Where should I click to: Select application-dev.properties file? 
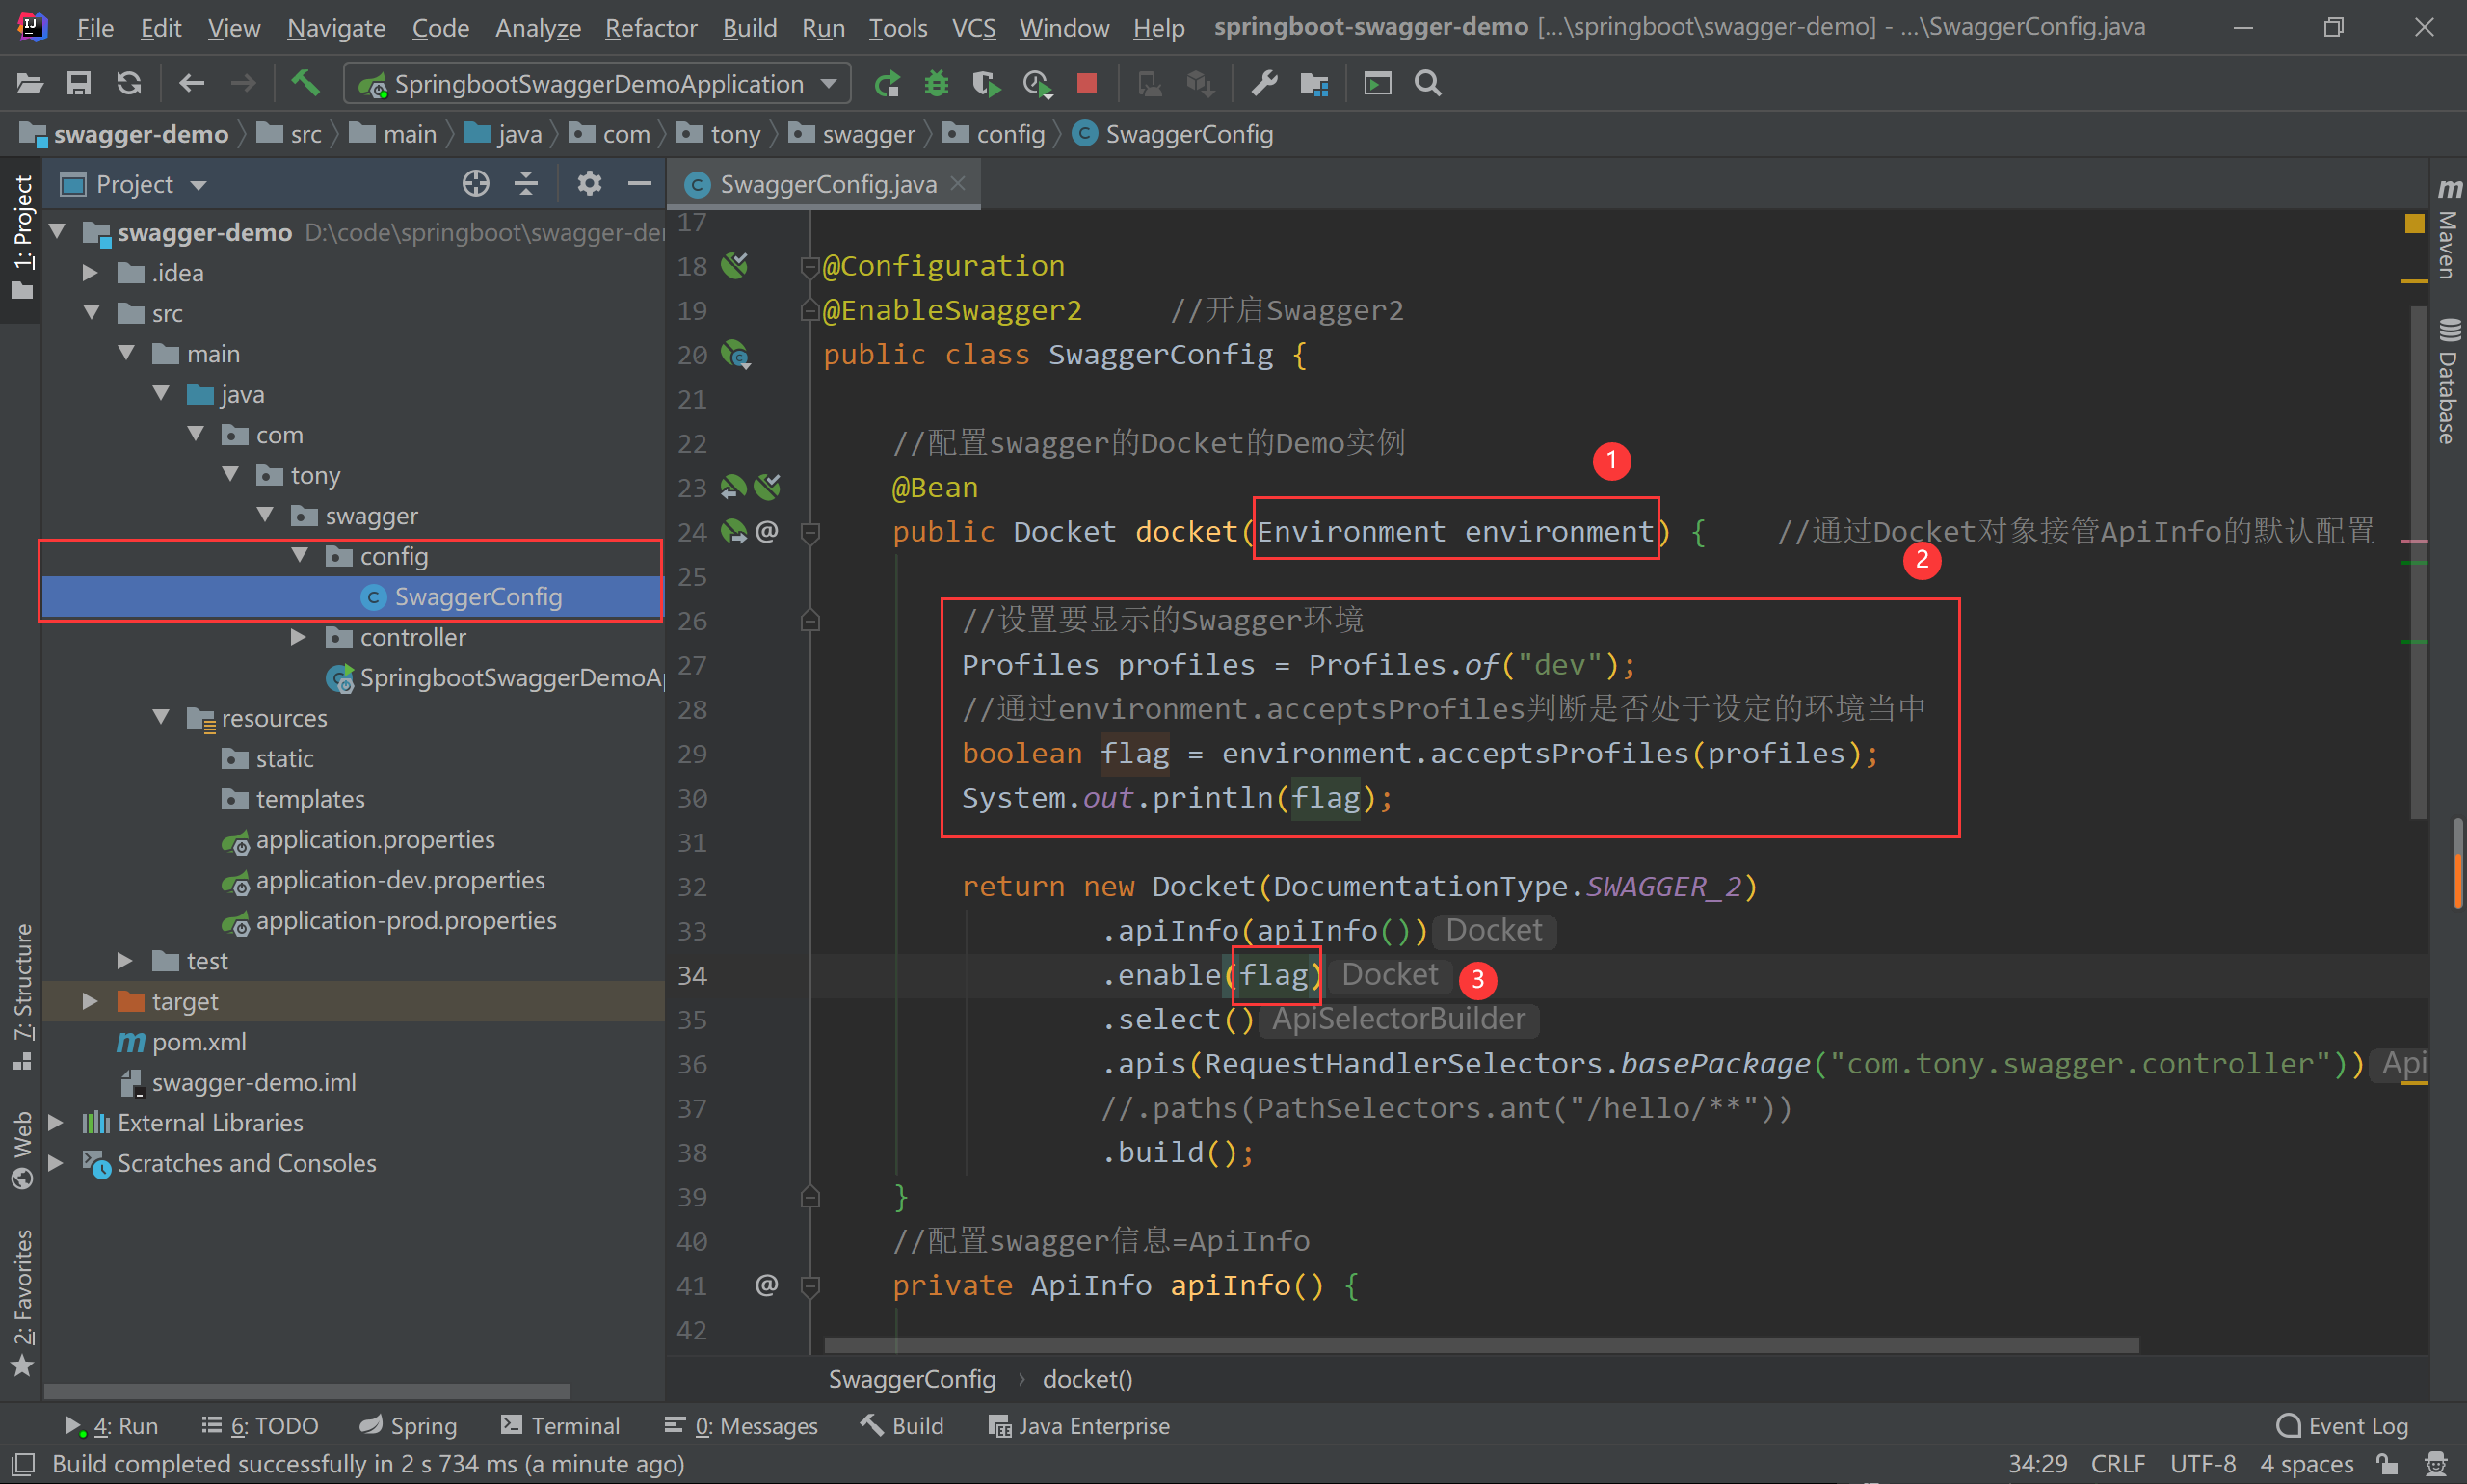click(400, 880)
